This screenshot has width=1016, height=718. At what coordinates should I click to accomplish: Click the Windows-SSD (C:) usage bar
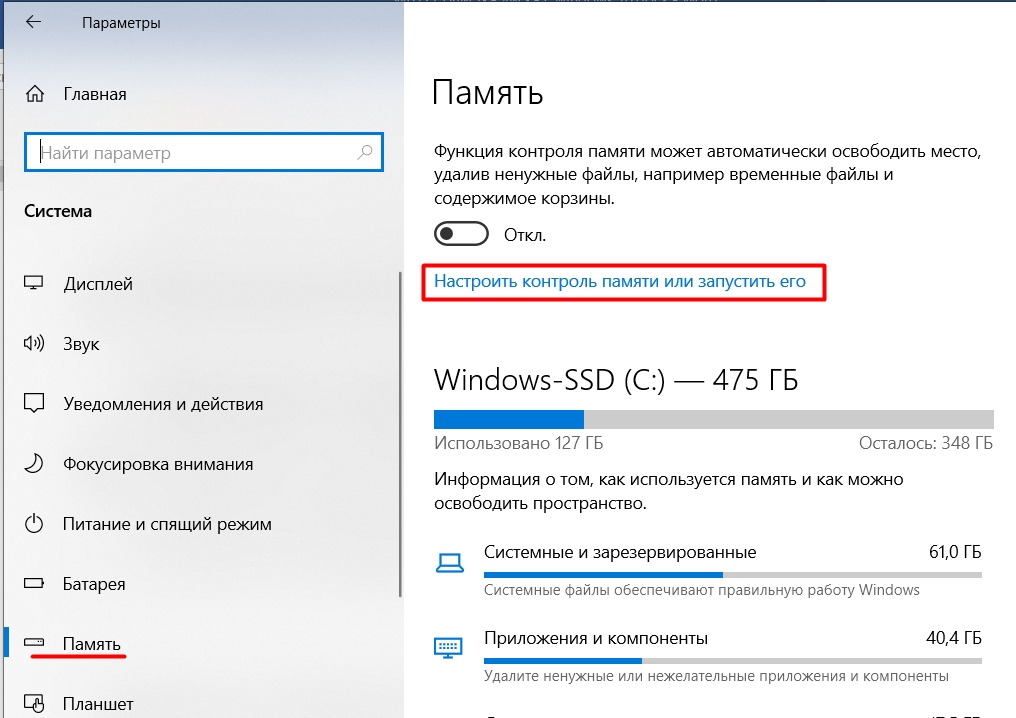pyautogui.click(x=713, y=419)
